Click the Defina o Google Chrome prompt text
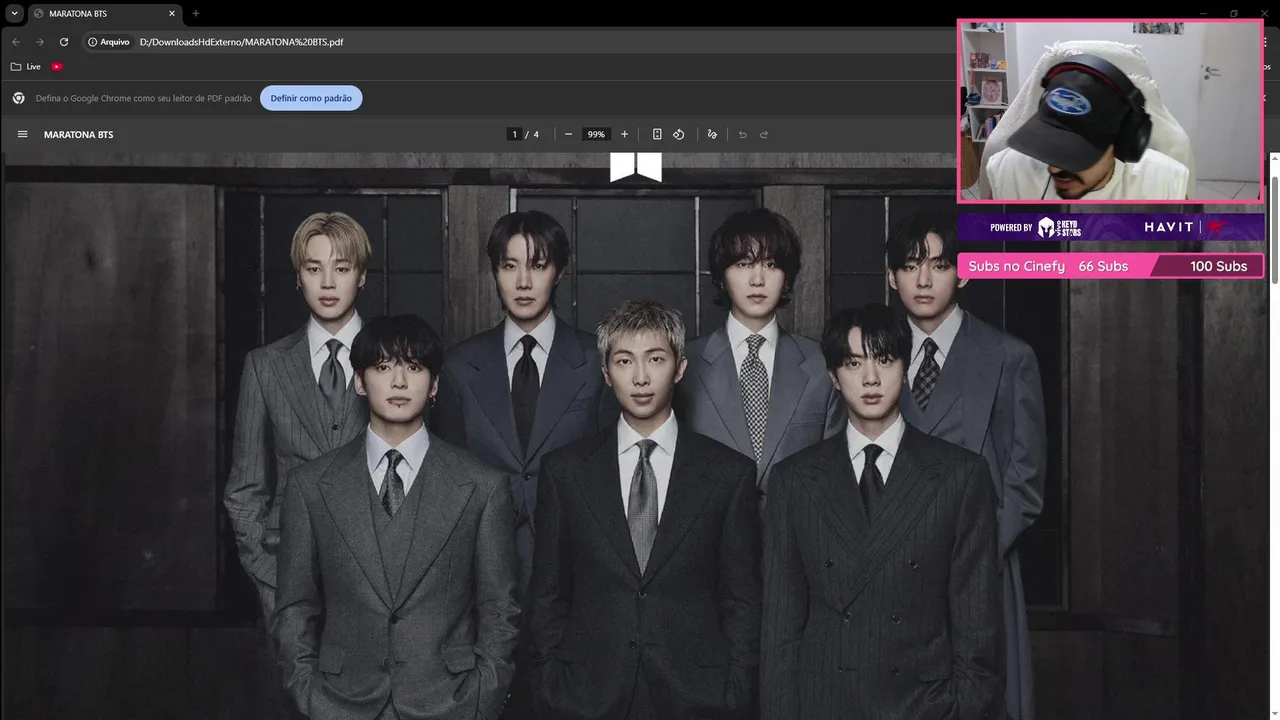Screen dimensions: 1280x720 pyautogui.click(x=144, y=98)
